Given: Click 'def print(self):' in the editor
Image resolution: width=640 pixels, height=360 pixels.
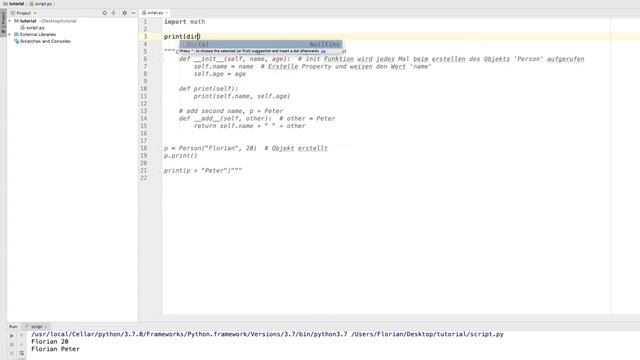Looking at the screenshot, I should point(209,89).
